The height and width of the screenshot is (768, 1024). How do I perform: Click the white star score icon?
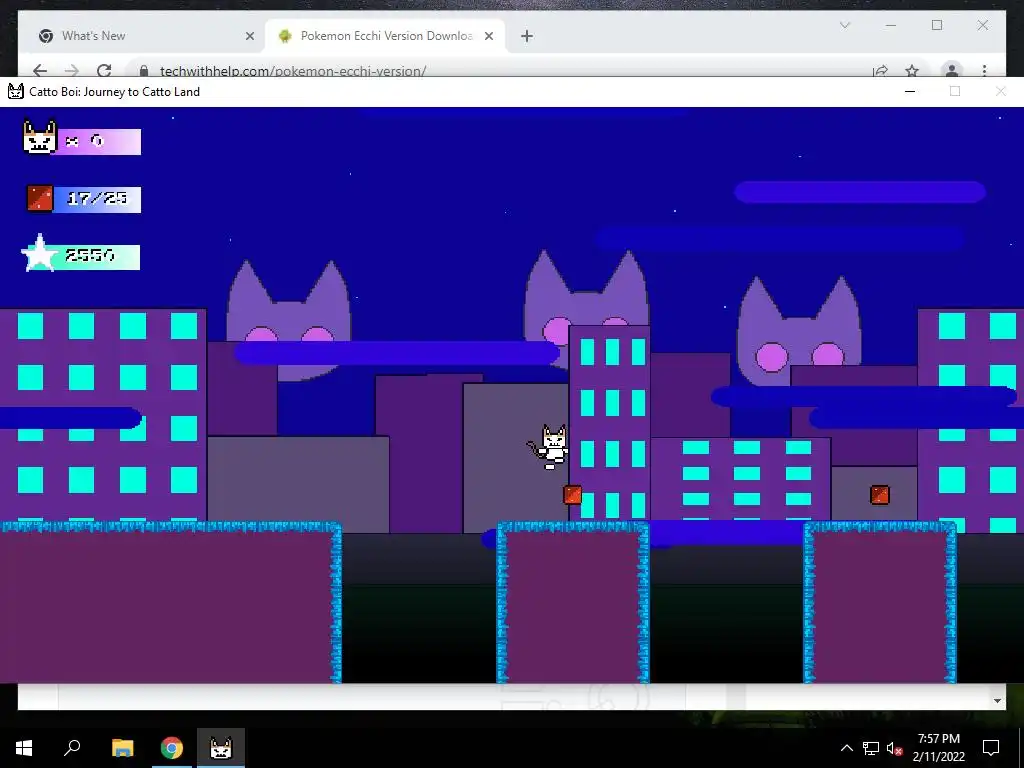pos(40,253)
